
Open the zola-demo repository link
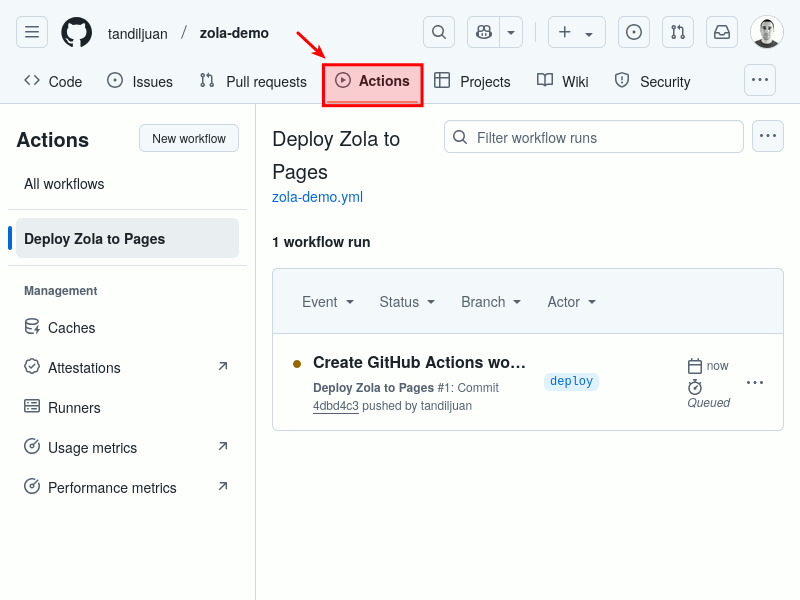point(234,33)
